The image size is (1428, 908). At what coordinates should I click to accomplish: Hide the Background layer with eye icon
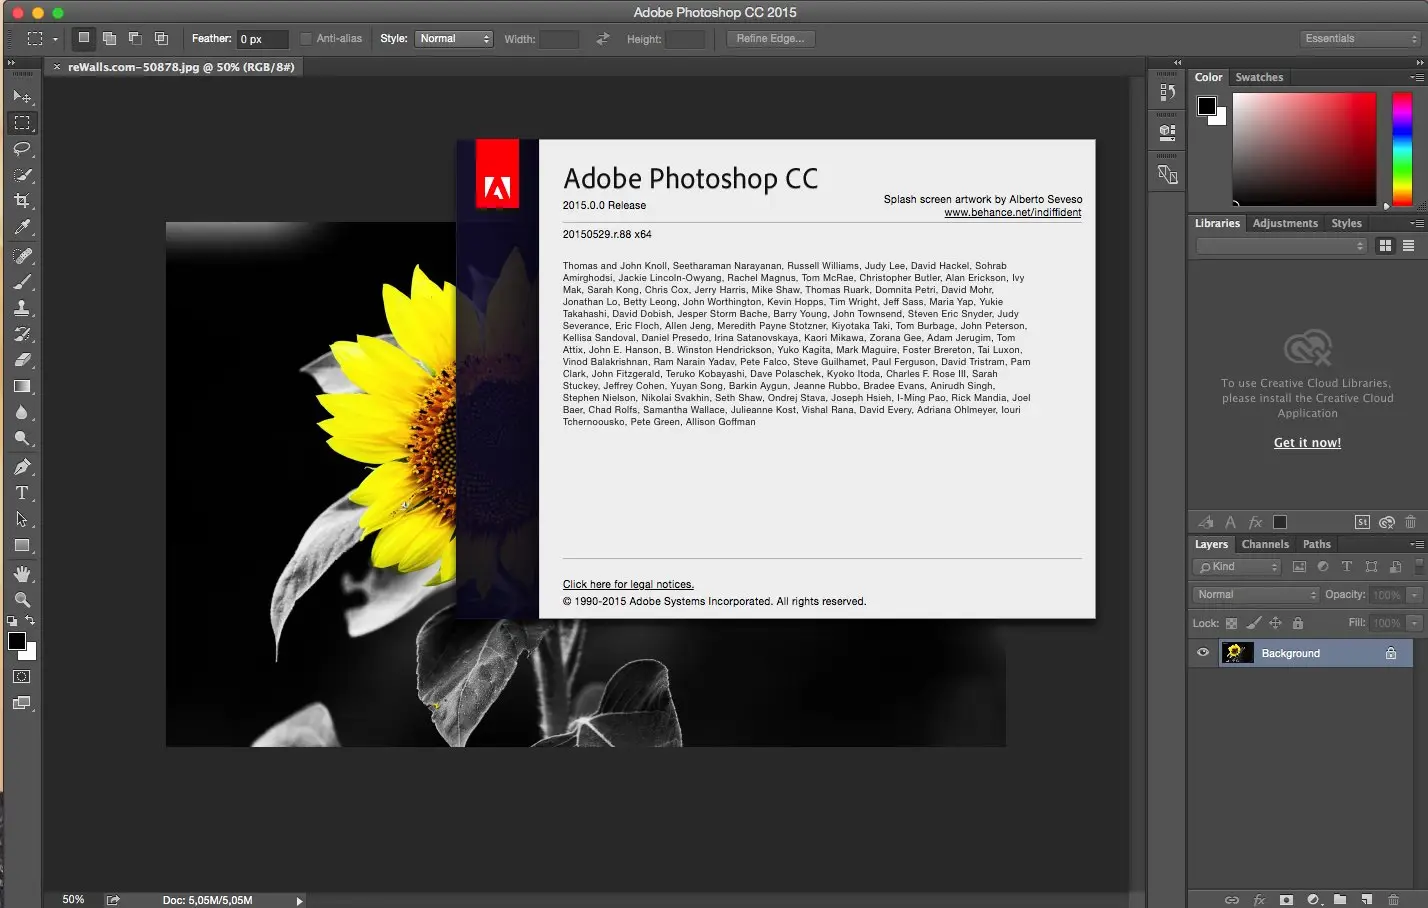[1203, 653]
